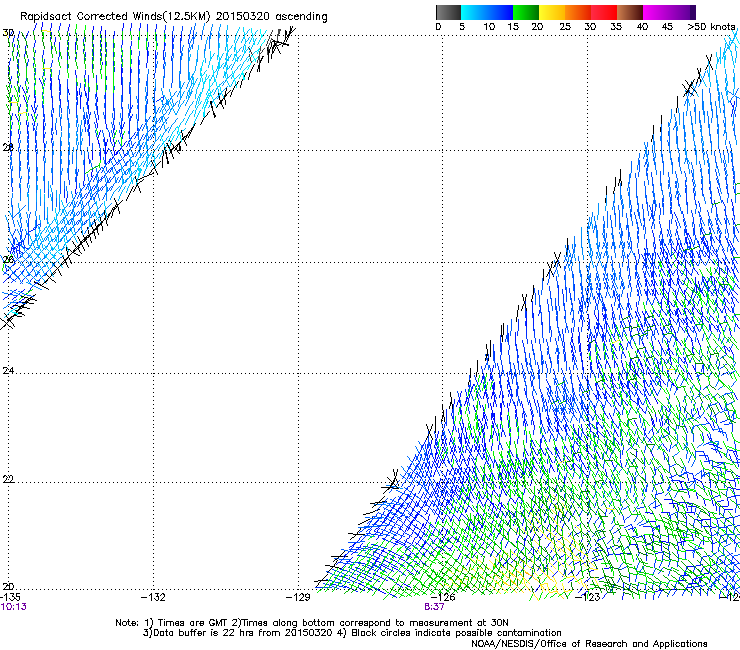Click the orange 25-30 knots legend segment
The width and height of the screenshot is (740, 650).
578,12
